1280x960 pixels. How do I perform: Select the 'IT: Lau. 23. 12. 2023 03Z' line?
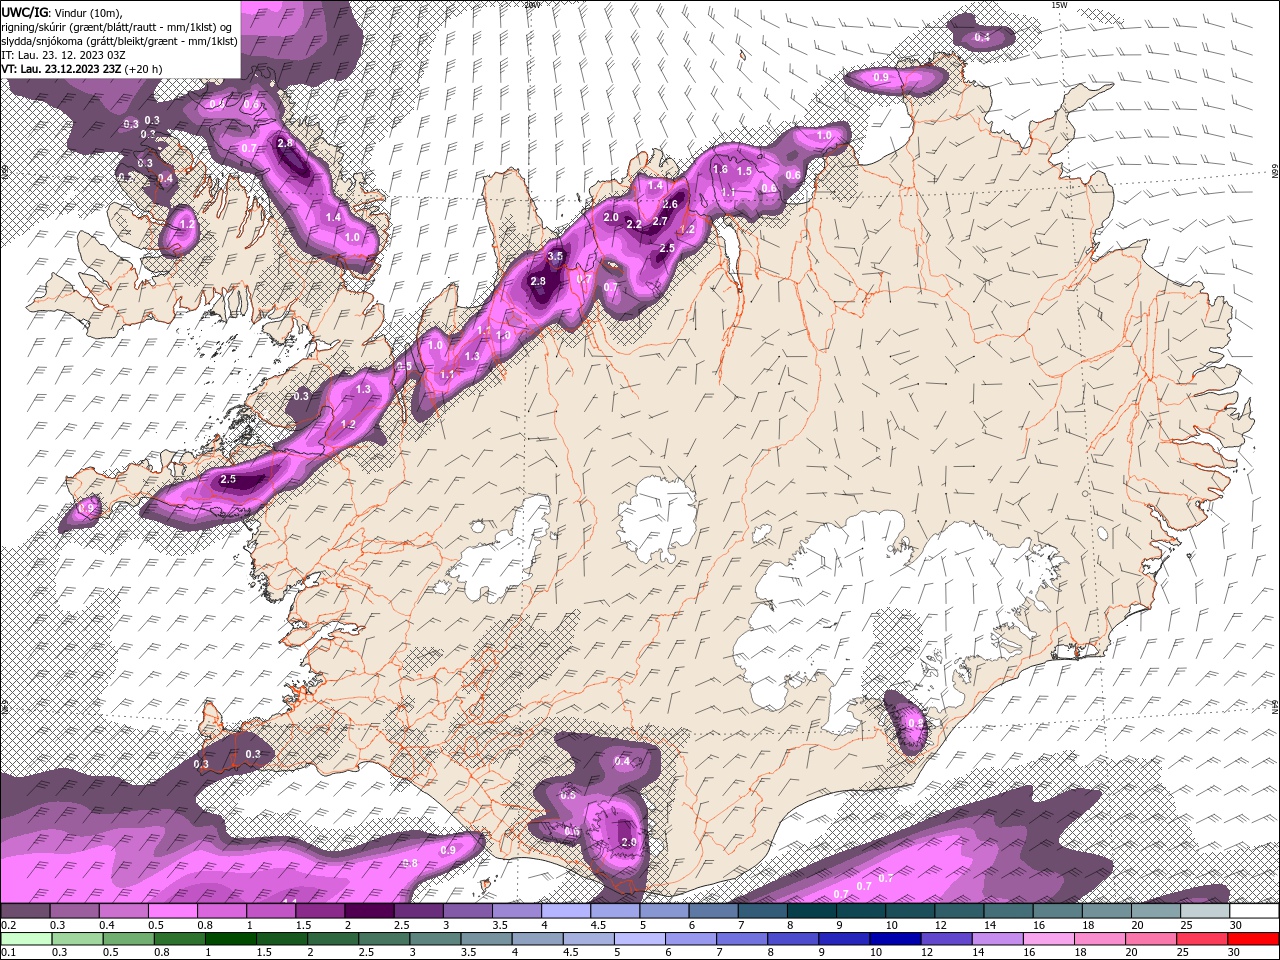63,55
